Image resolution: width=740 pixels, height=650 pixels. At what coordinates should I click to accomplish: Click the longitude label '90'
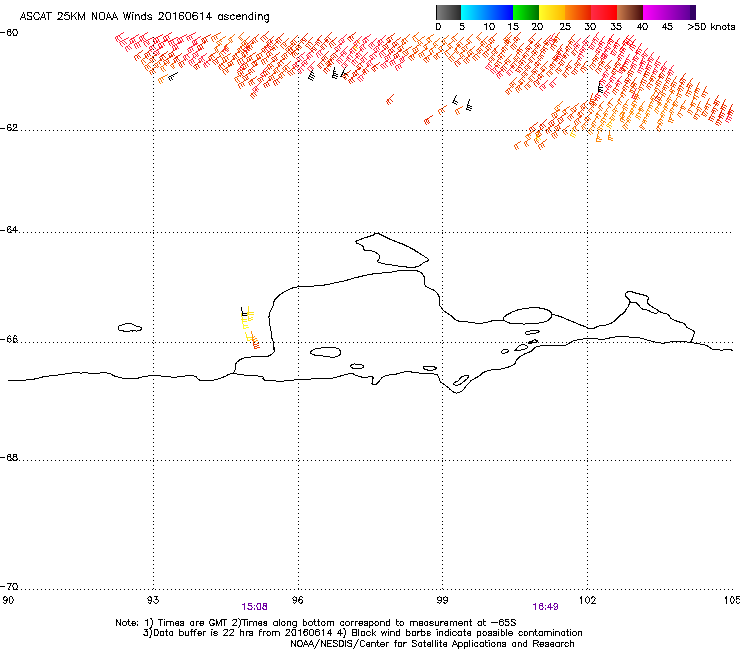(8, 600)
